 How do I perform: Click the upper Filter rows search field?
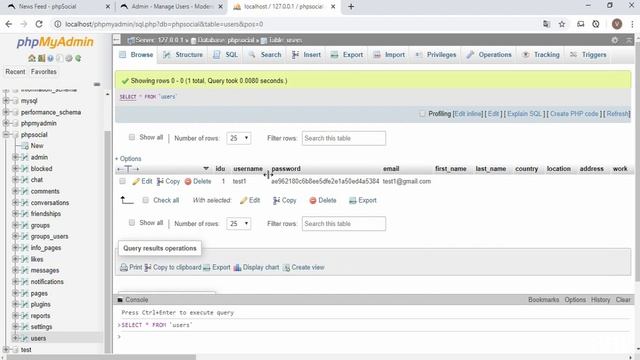344,138
